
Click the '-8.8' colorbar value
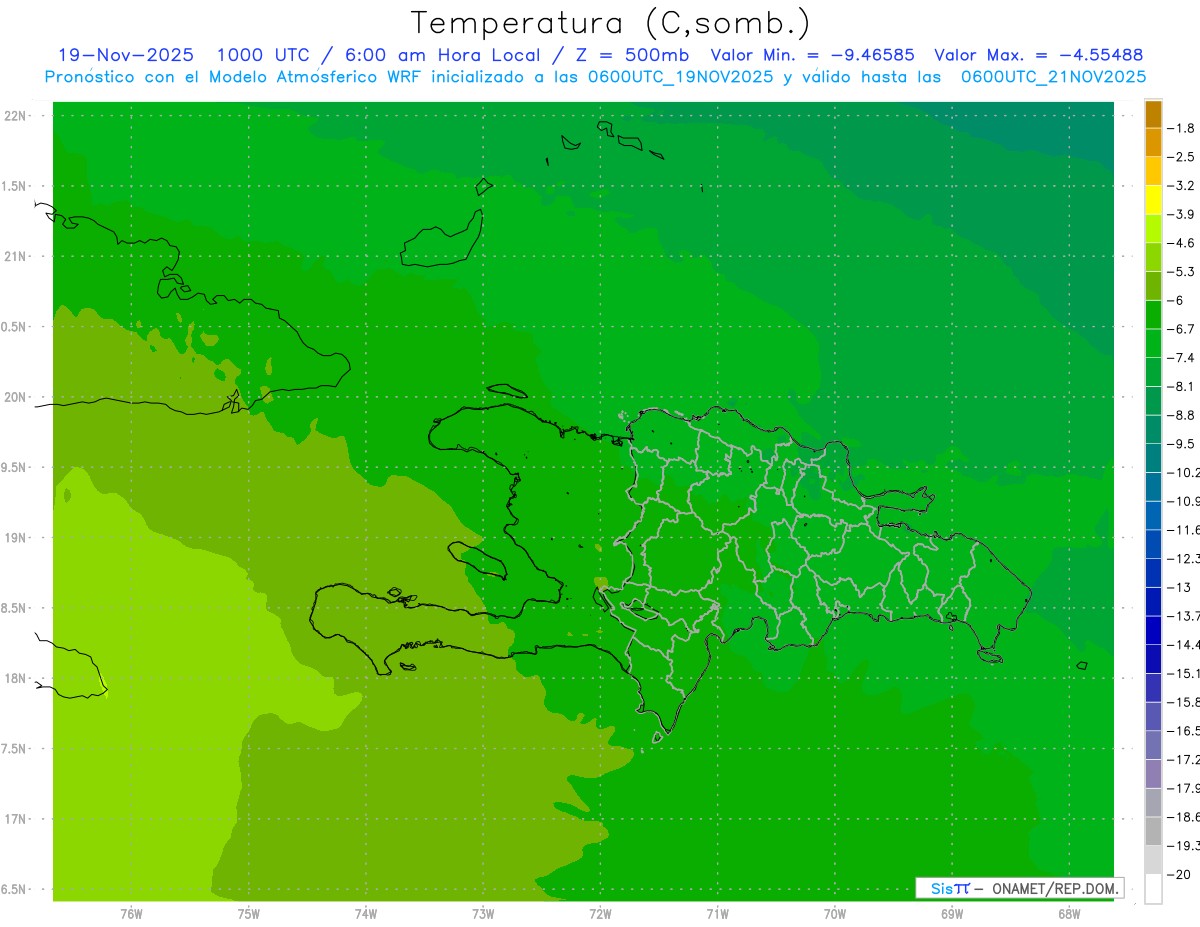click(1183, 415)
